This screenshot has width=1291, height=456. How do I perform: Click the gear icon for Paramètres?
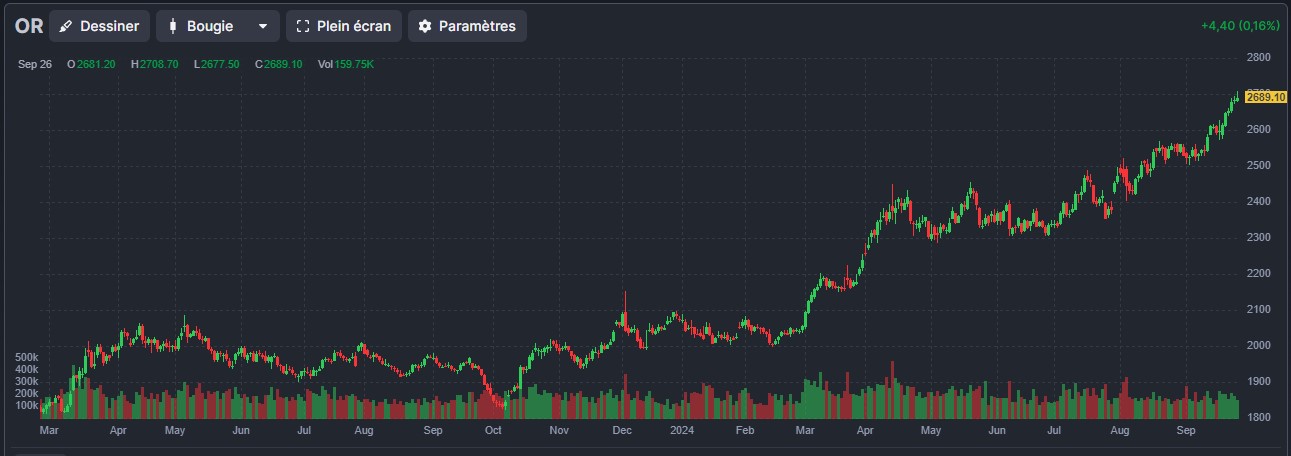tap(425, 26)
